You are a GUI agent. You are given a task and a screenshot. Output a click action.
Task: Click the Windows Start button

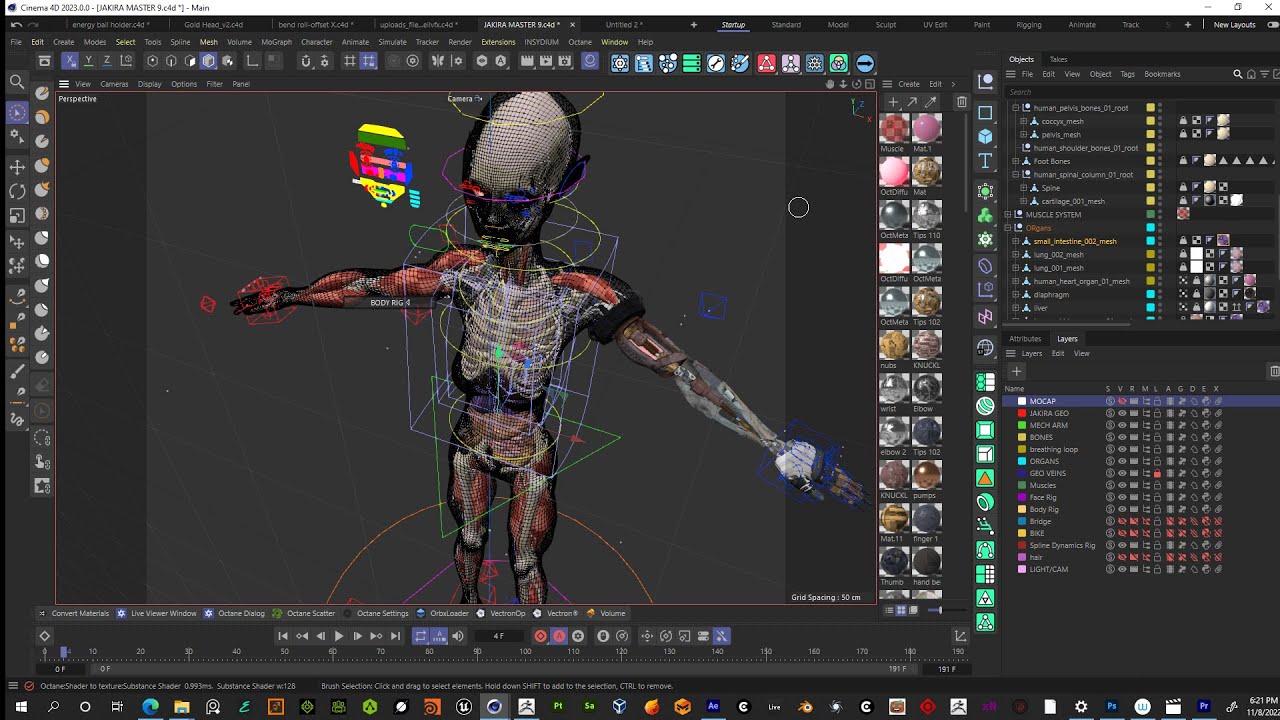[20, 707]
